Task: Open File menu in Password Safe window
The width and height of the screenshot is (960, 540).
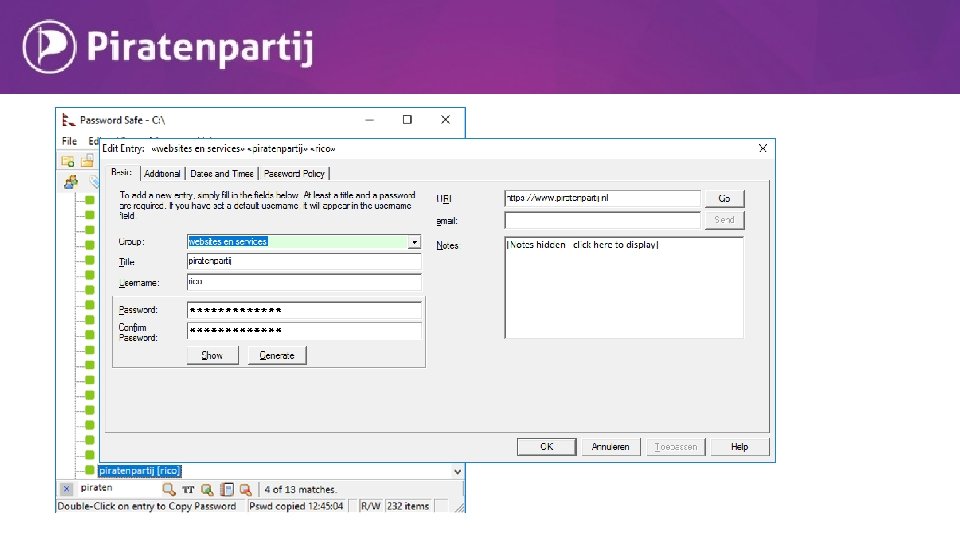Action: [69, 141]
